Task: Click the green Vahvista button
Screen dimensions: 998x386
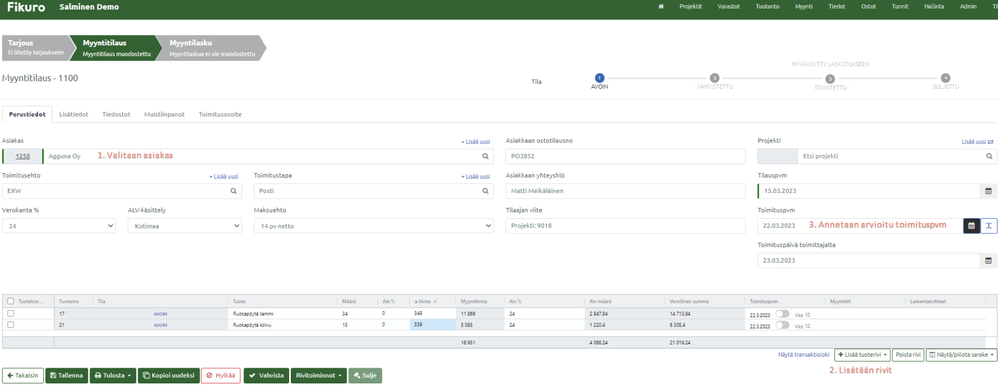Action: point(266,376)
